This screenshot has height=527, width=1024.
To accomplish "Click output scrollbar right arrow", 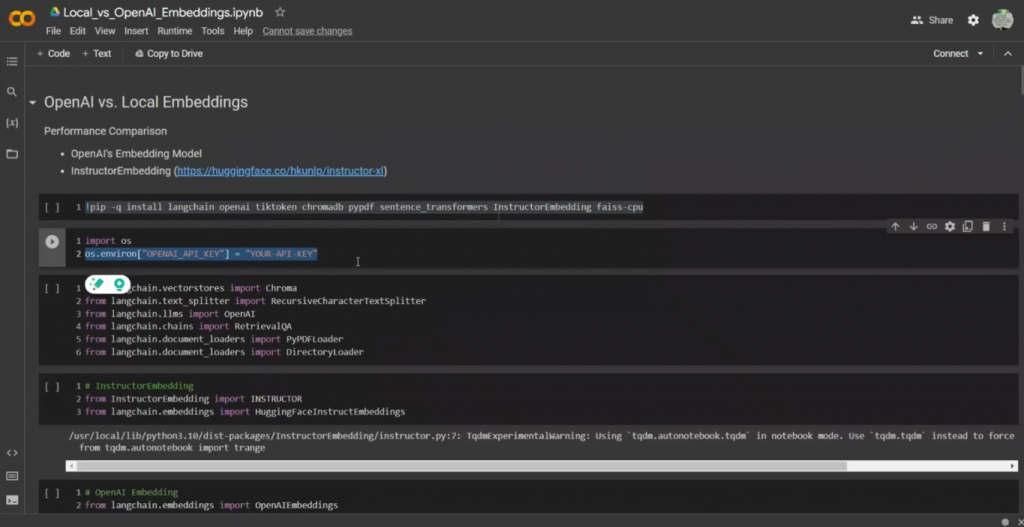I will [1013, 466].
